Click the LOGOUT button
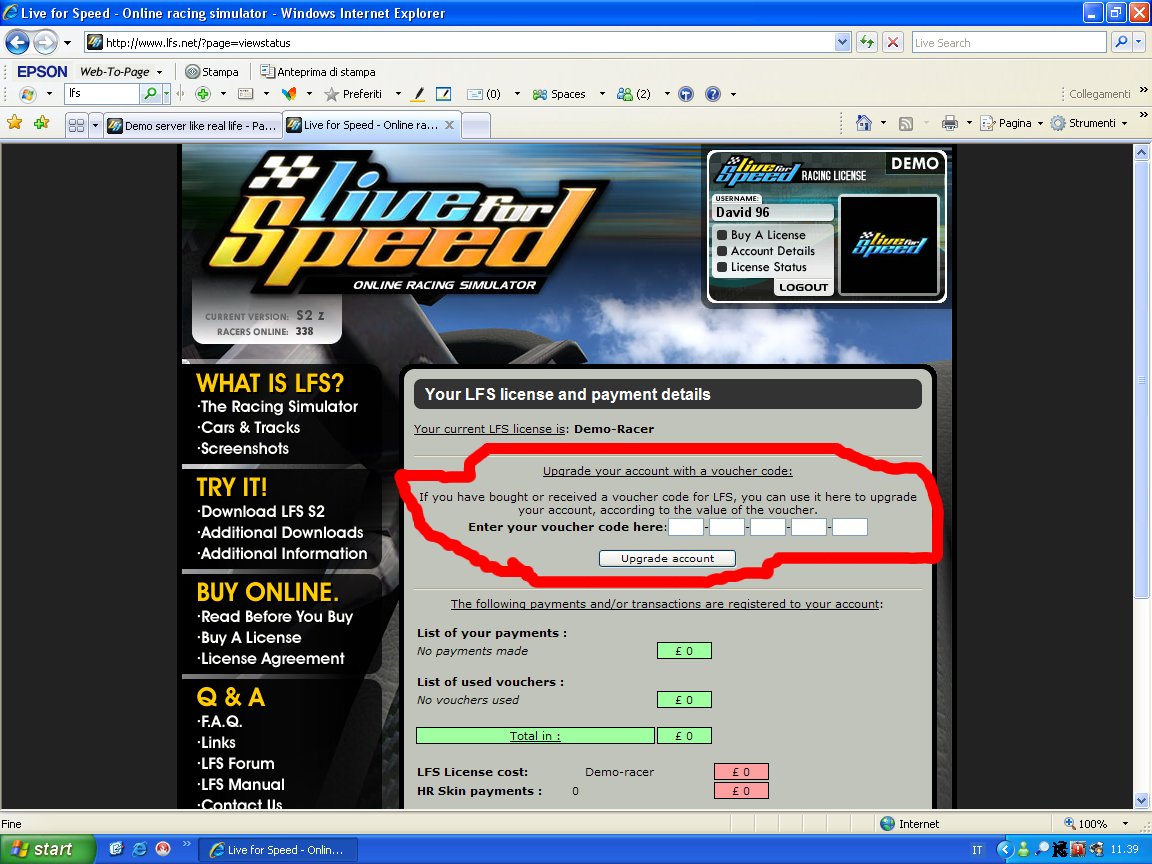Screen dimensions: 1152x864 click(803, 287)
